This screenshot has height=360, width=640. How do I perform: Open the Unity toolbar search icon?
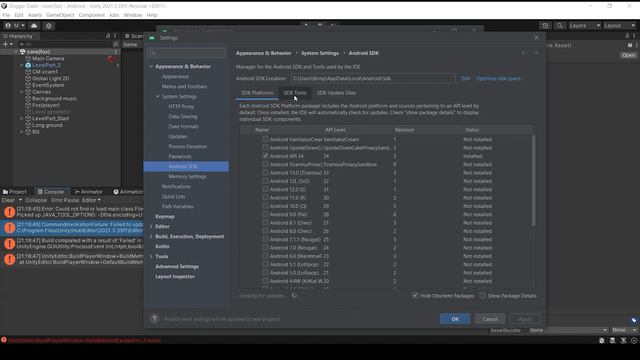click(x=560, y=25)
